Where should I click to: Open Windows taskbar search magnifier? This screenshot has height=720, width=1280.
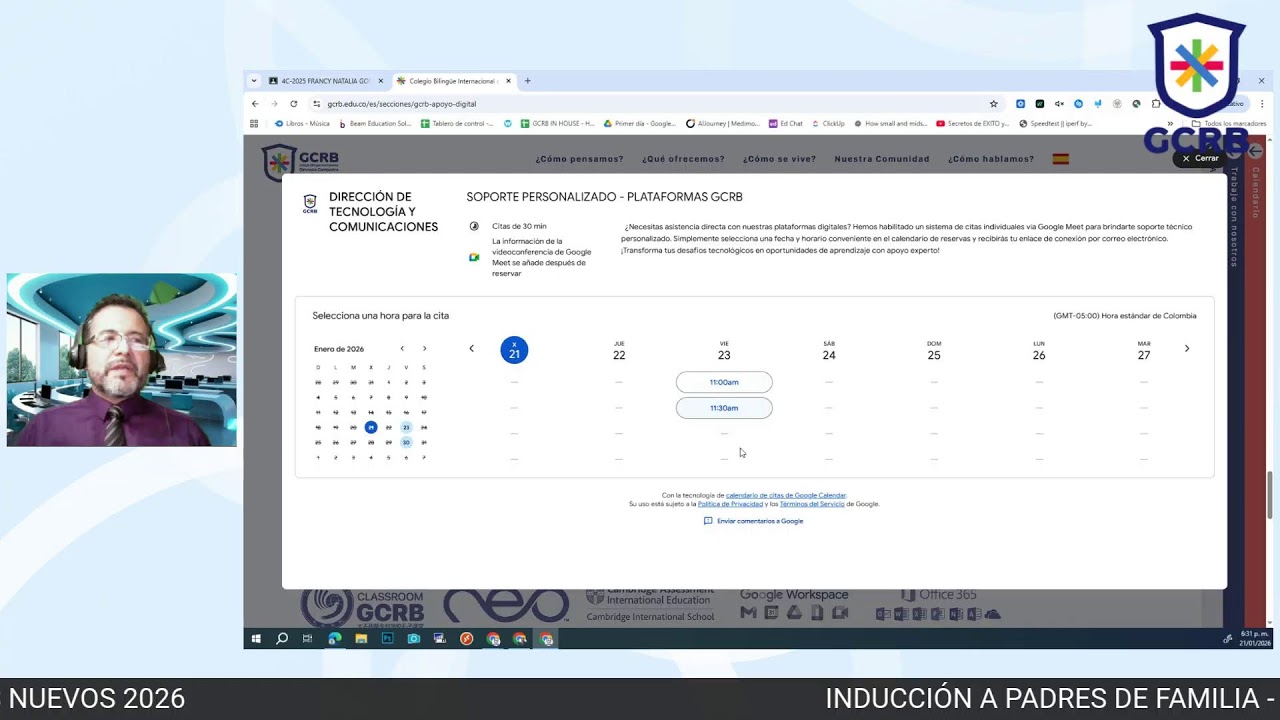click(x=282, y=639)
